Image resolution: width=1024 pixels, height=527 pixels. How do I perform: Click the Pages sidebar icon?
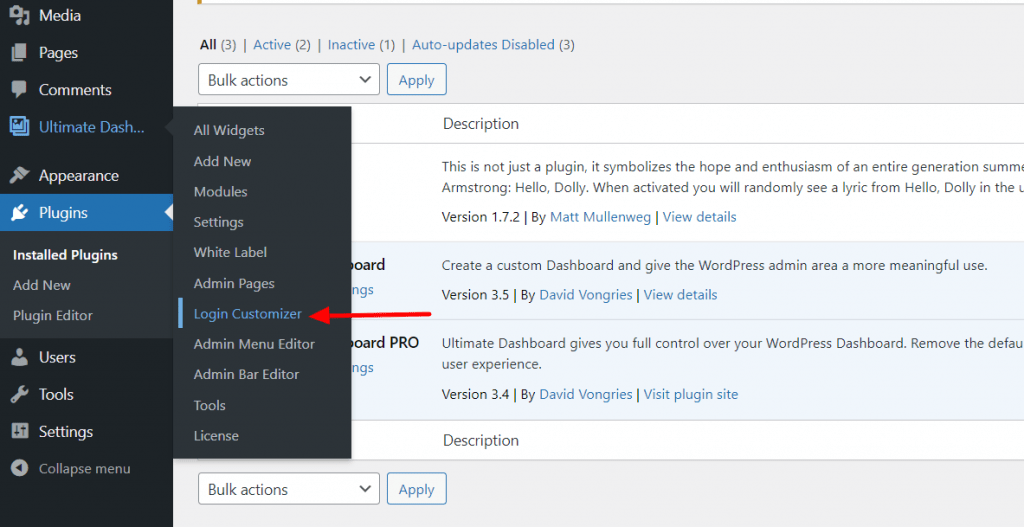pos(20,52)
